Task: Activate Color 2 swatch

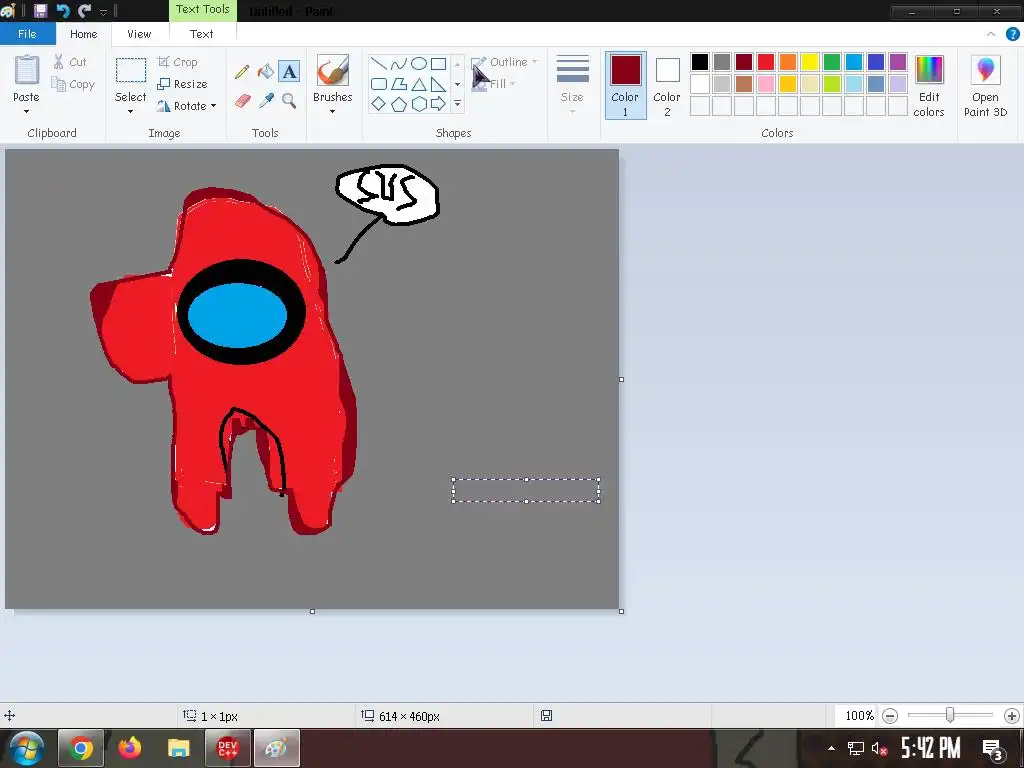Action: click(667, 84)
